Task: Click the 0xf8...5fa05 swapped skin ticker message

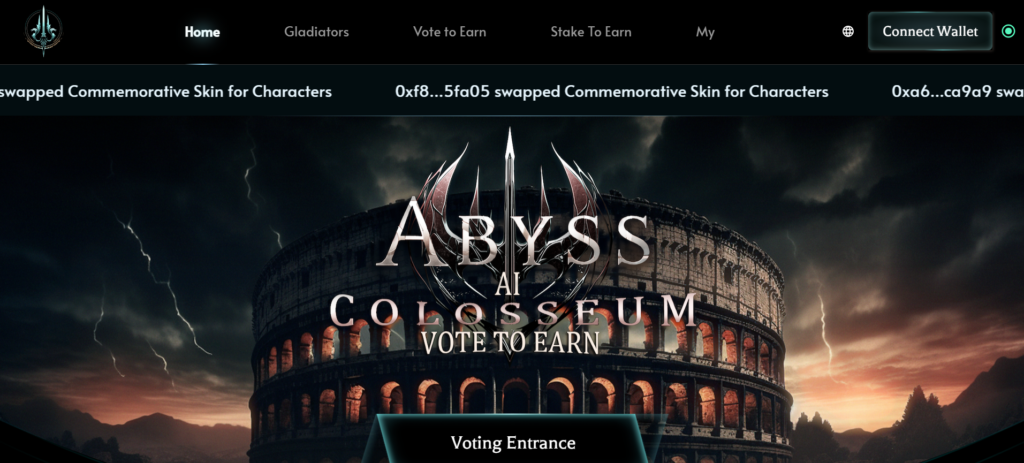Action: pyautogui.click(x=612, y=91)
